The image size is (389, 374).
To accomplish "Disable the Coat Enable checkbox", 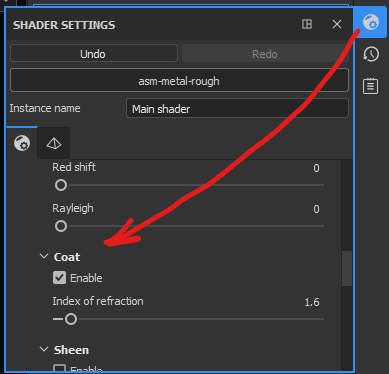I will (59, 278).
